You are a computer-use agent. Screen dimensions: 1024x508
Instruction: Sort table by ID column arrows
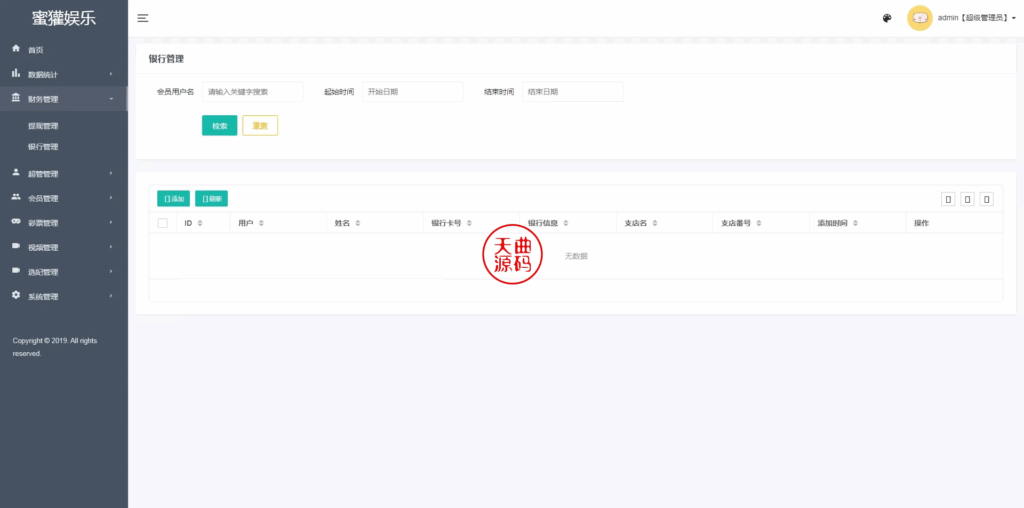(x=200, y=223)
